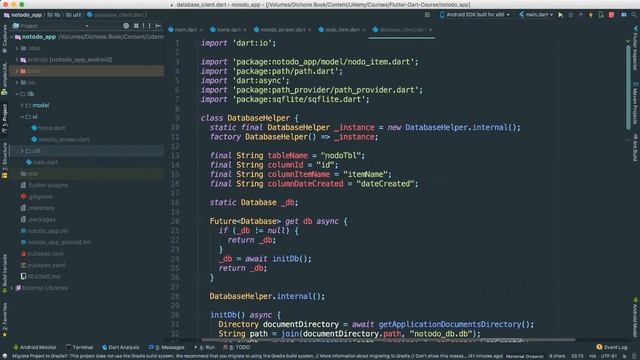Image resolution: width=640 pixels, height=360 pixels.
Task: Click the tool windows toggle in bottom-left corner
Action: tap(4, 356)
